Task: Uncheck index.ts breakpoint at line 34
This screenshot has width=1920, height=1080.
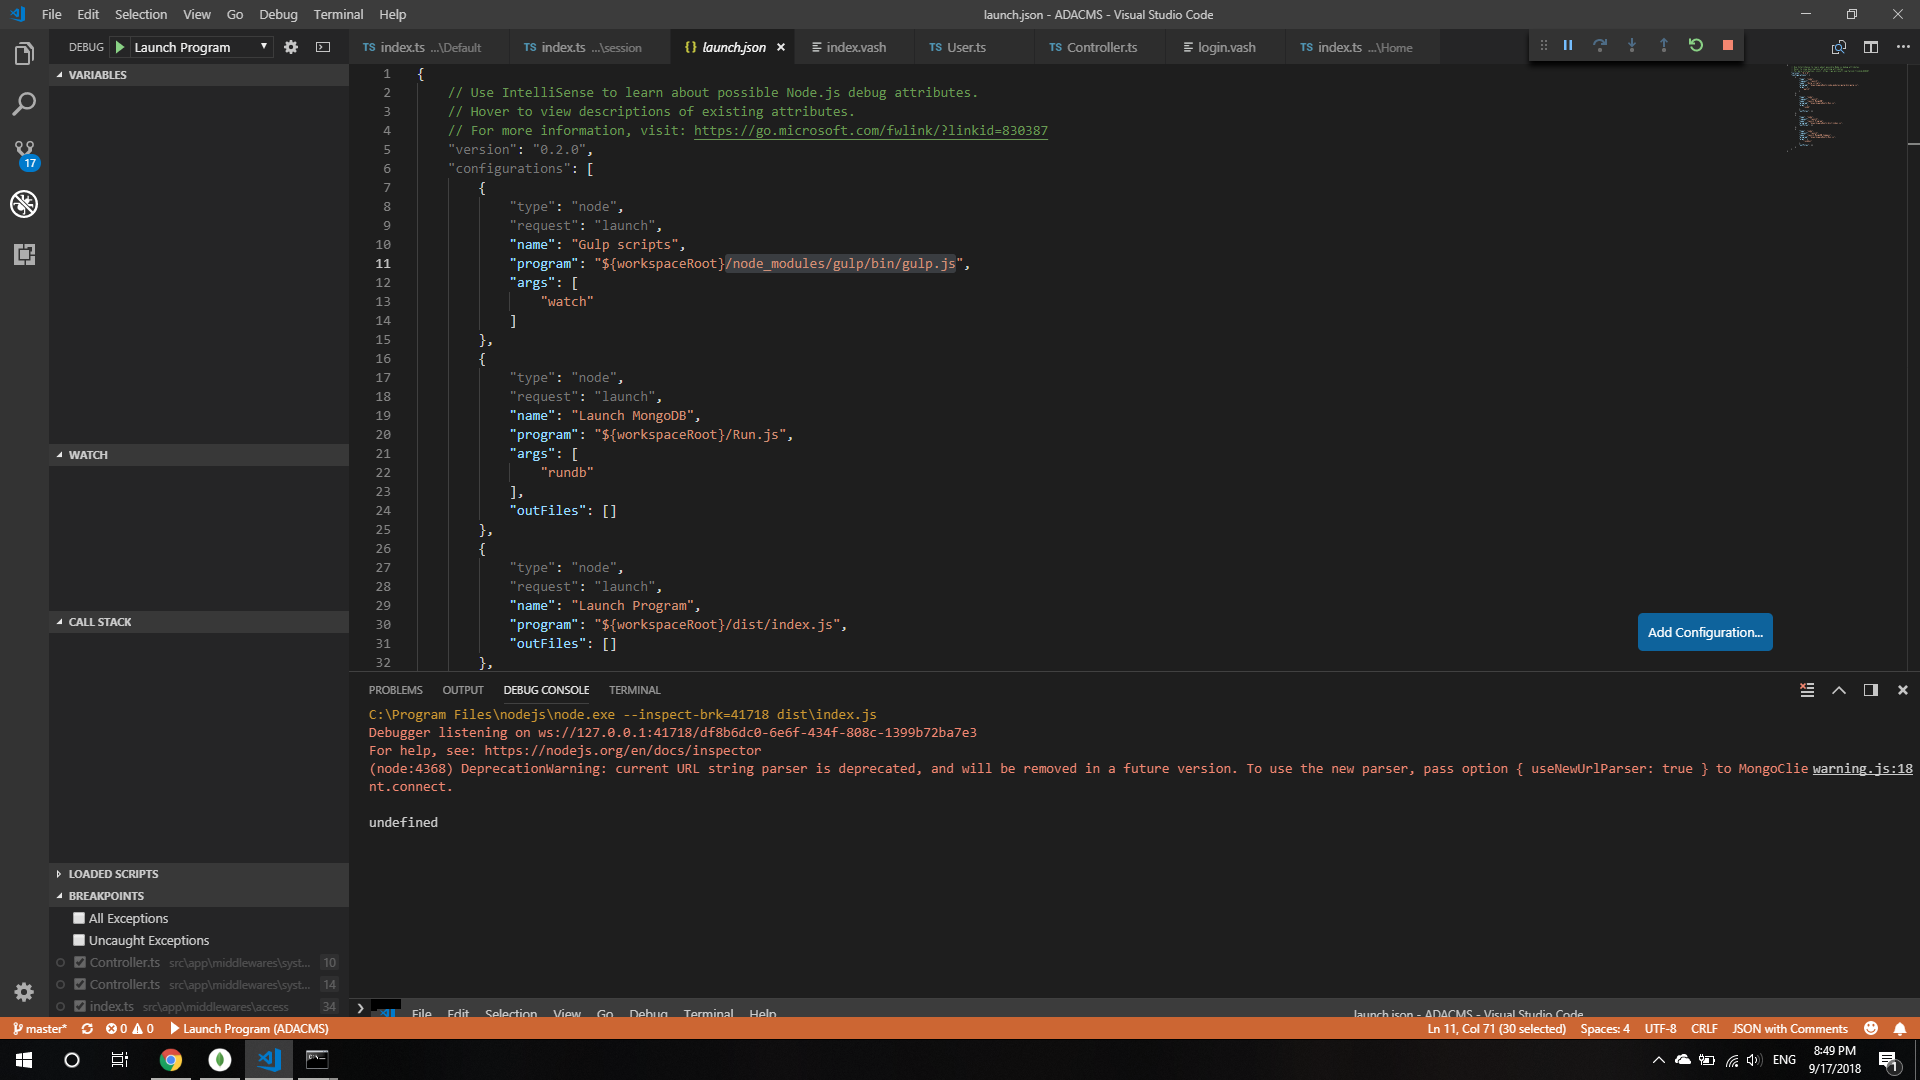Action: coord(80,1006)
